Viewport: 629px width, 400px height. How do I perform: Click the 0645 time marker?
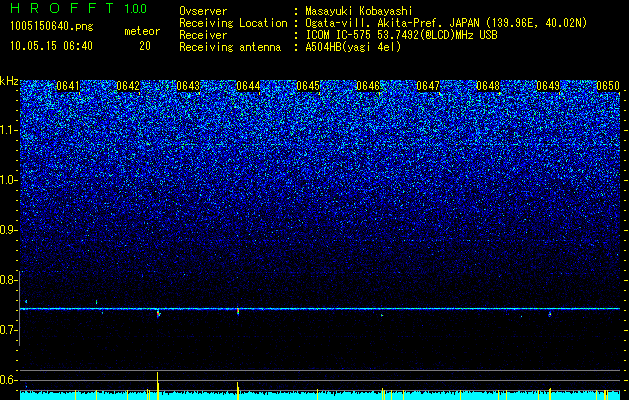point(308,86)
